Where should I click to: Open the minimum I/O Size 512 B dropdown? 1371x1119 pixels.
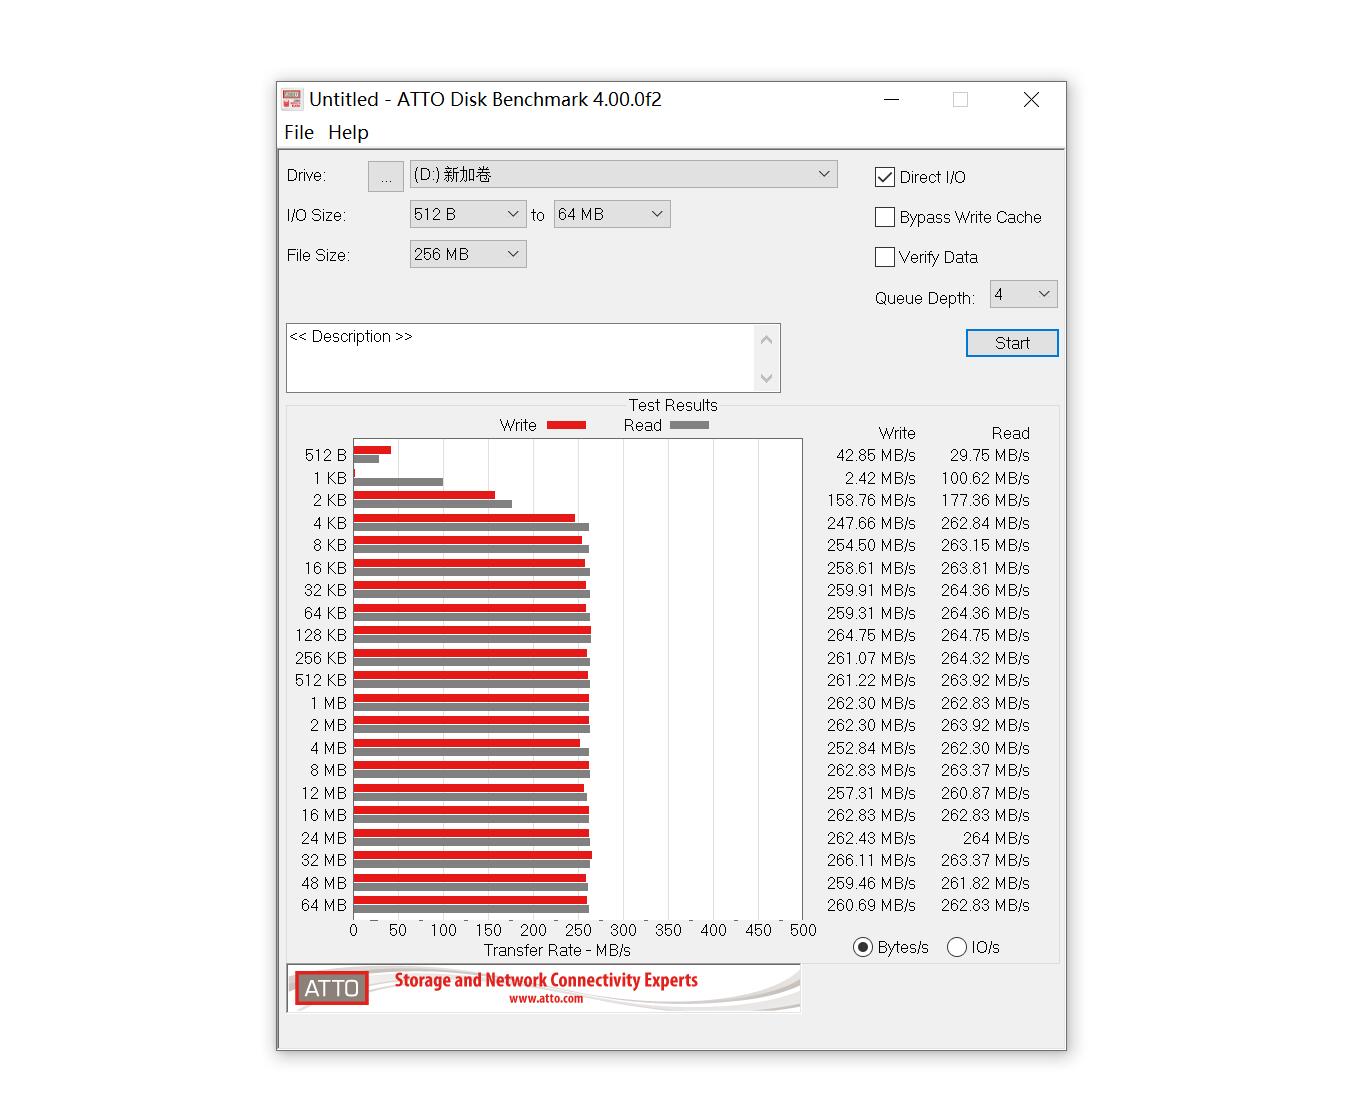pos(468,214)
